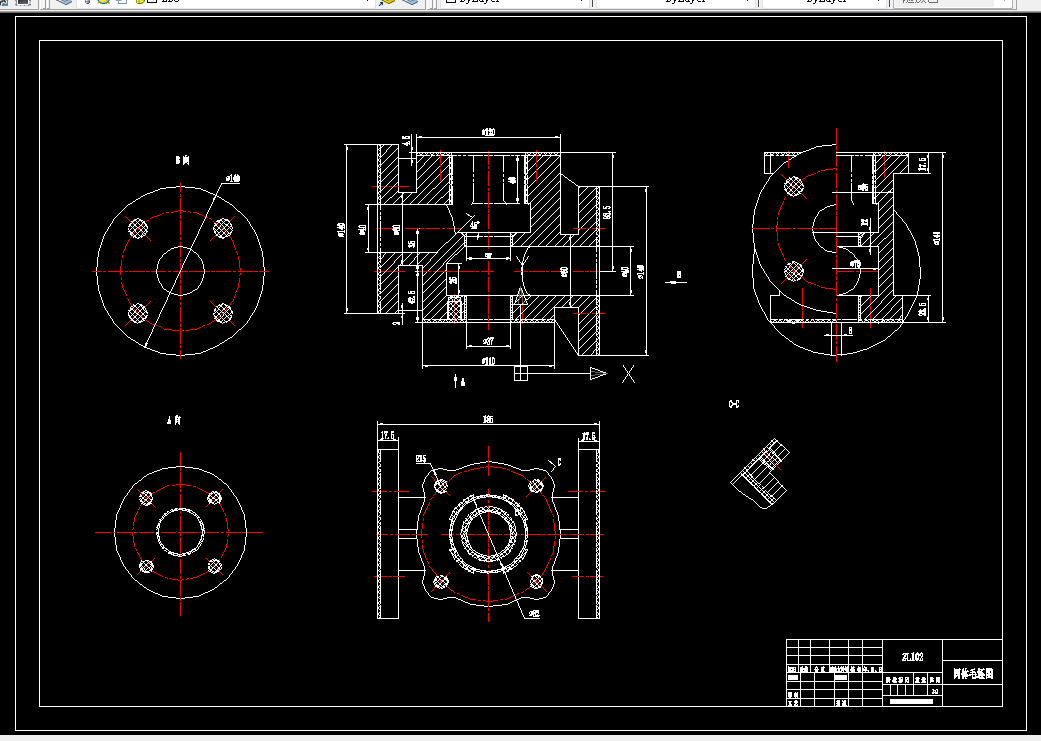
Task: Select upper-left bolt hole in plan view
Action: (x=441, y=486)
